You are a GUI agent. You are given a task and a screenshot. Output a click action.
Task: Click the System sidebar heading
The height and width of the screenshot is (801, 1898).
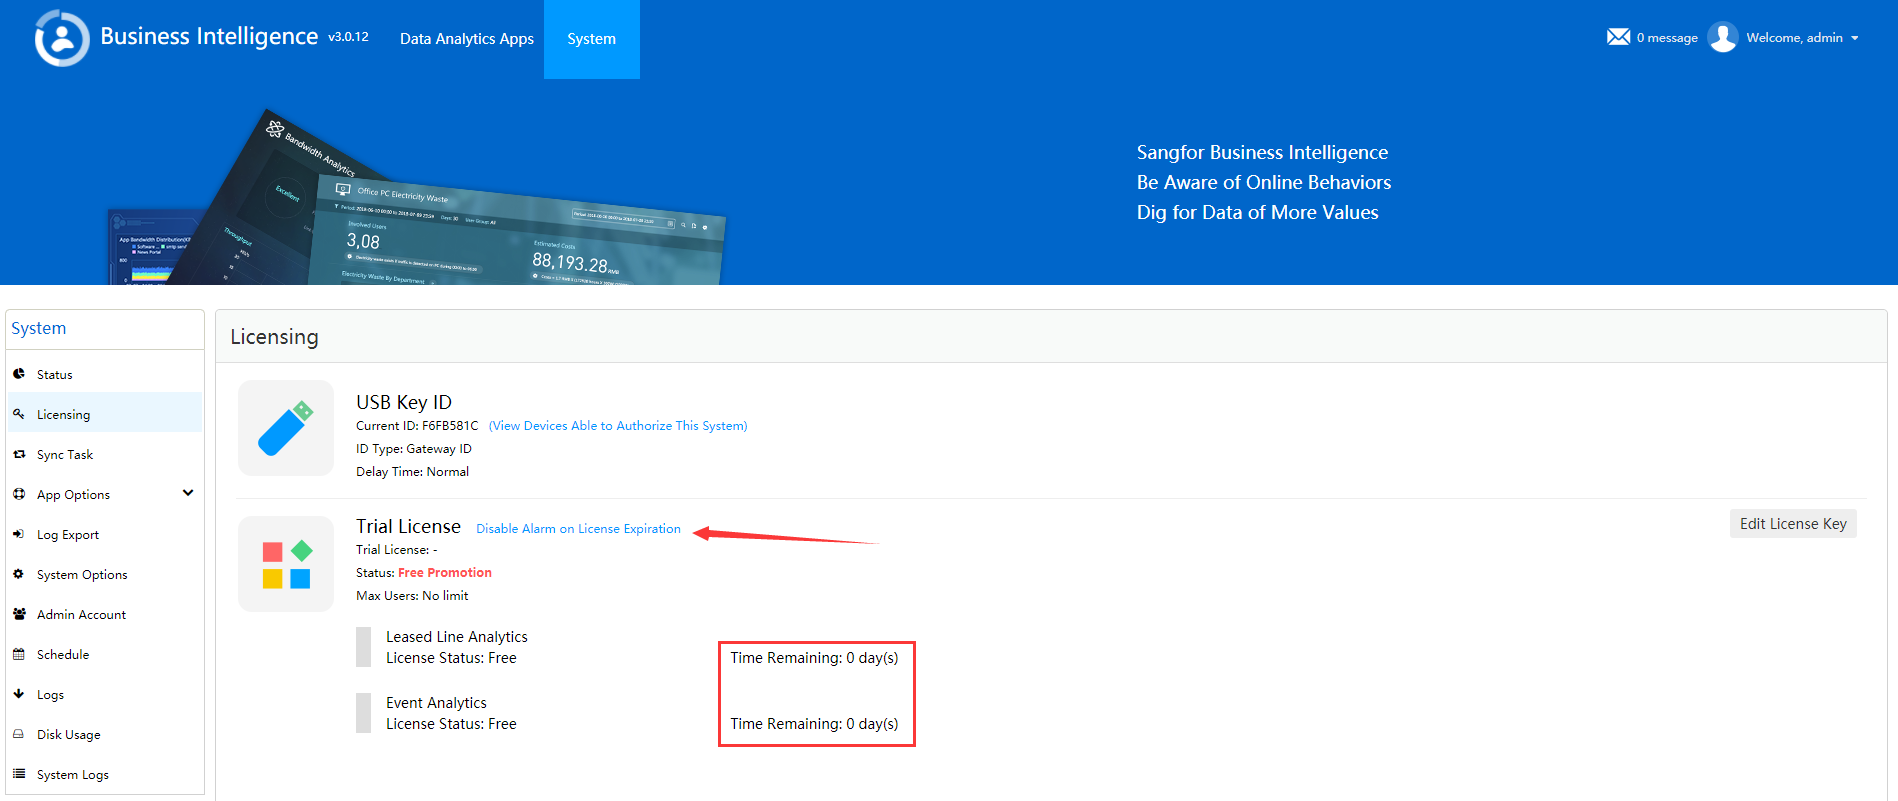coord(39,328)
